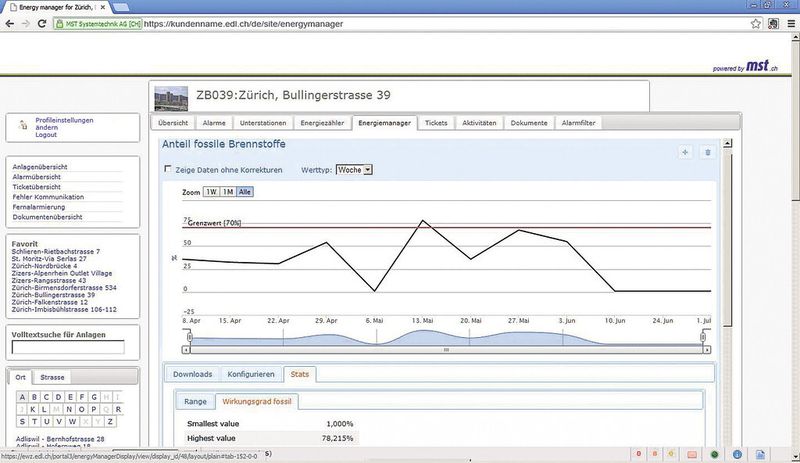The height and width of the screenshot is (463, 800).
Task: Switch to the Strasse tab
Action: pos(52,377)
